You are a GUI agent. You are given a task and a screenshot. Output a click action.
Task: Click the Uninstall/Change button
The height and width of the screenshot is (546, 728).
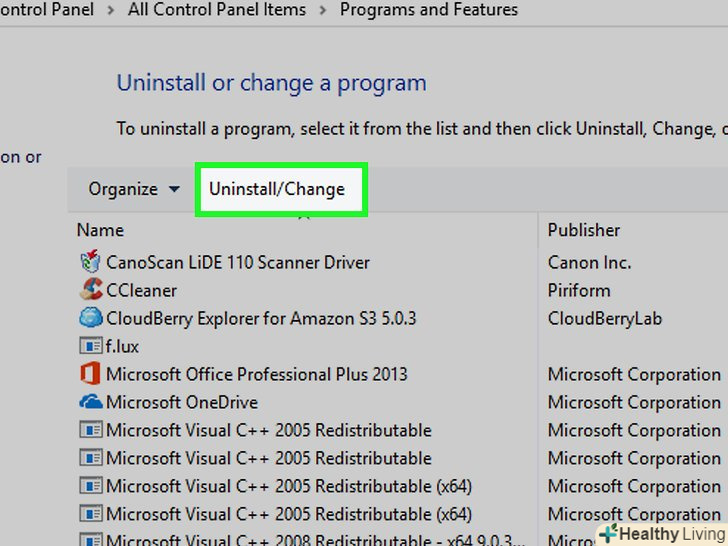click(277, 189)
